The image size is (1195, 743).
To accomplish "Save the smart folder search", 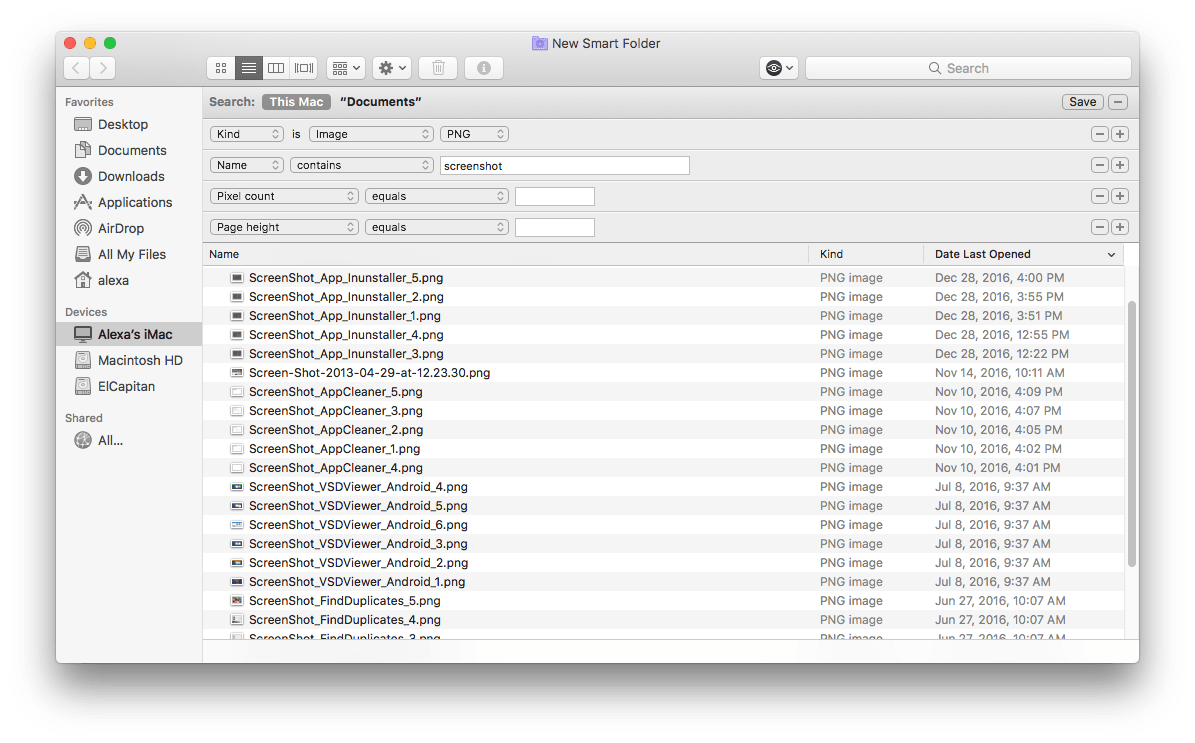I will (x=1082, y=101).
